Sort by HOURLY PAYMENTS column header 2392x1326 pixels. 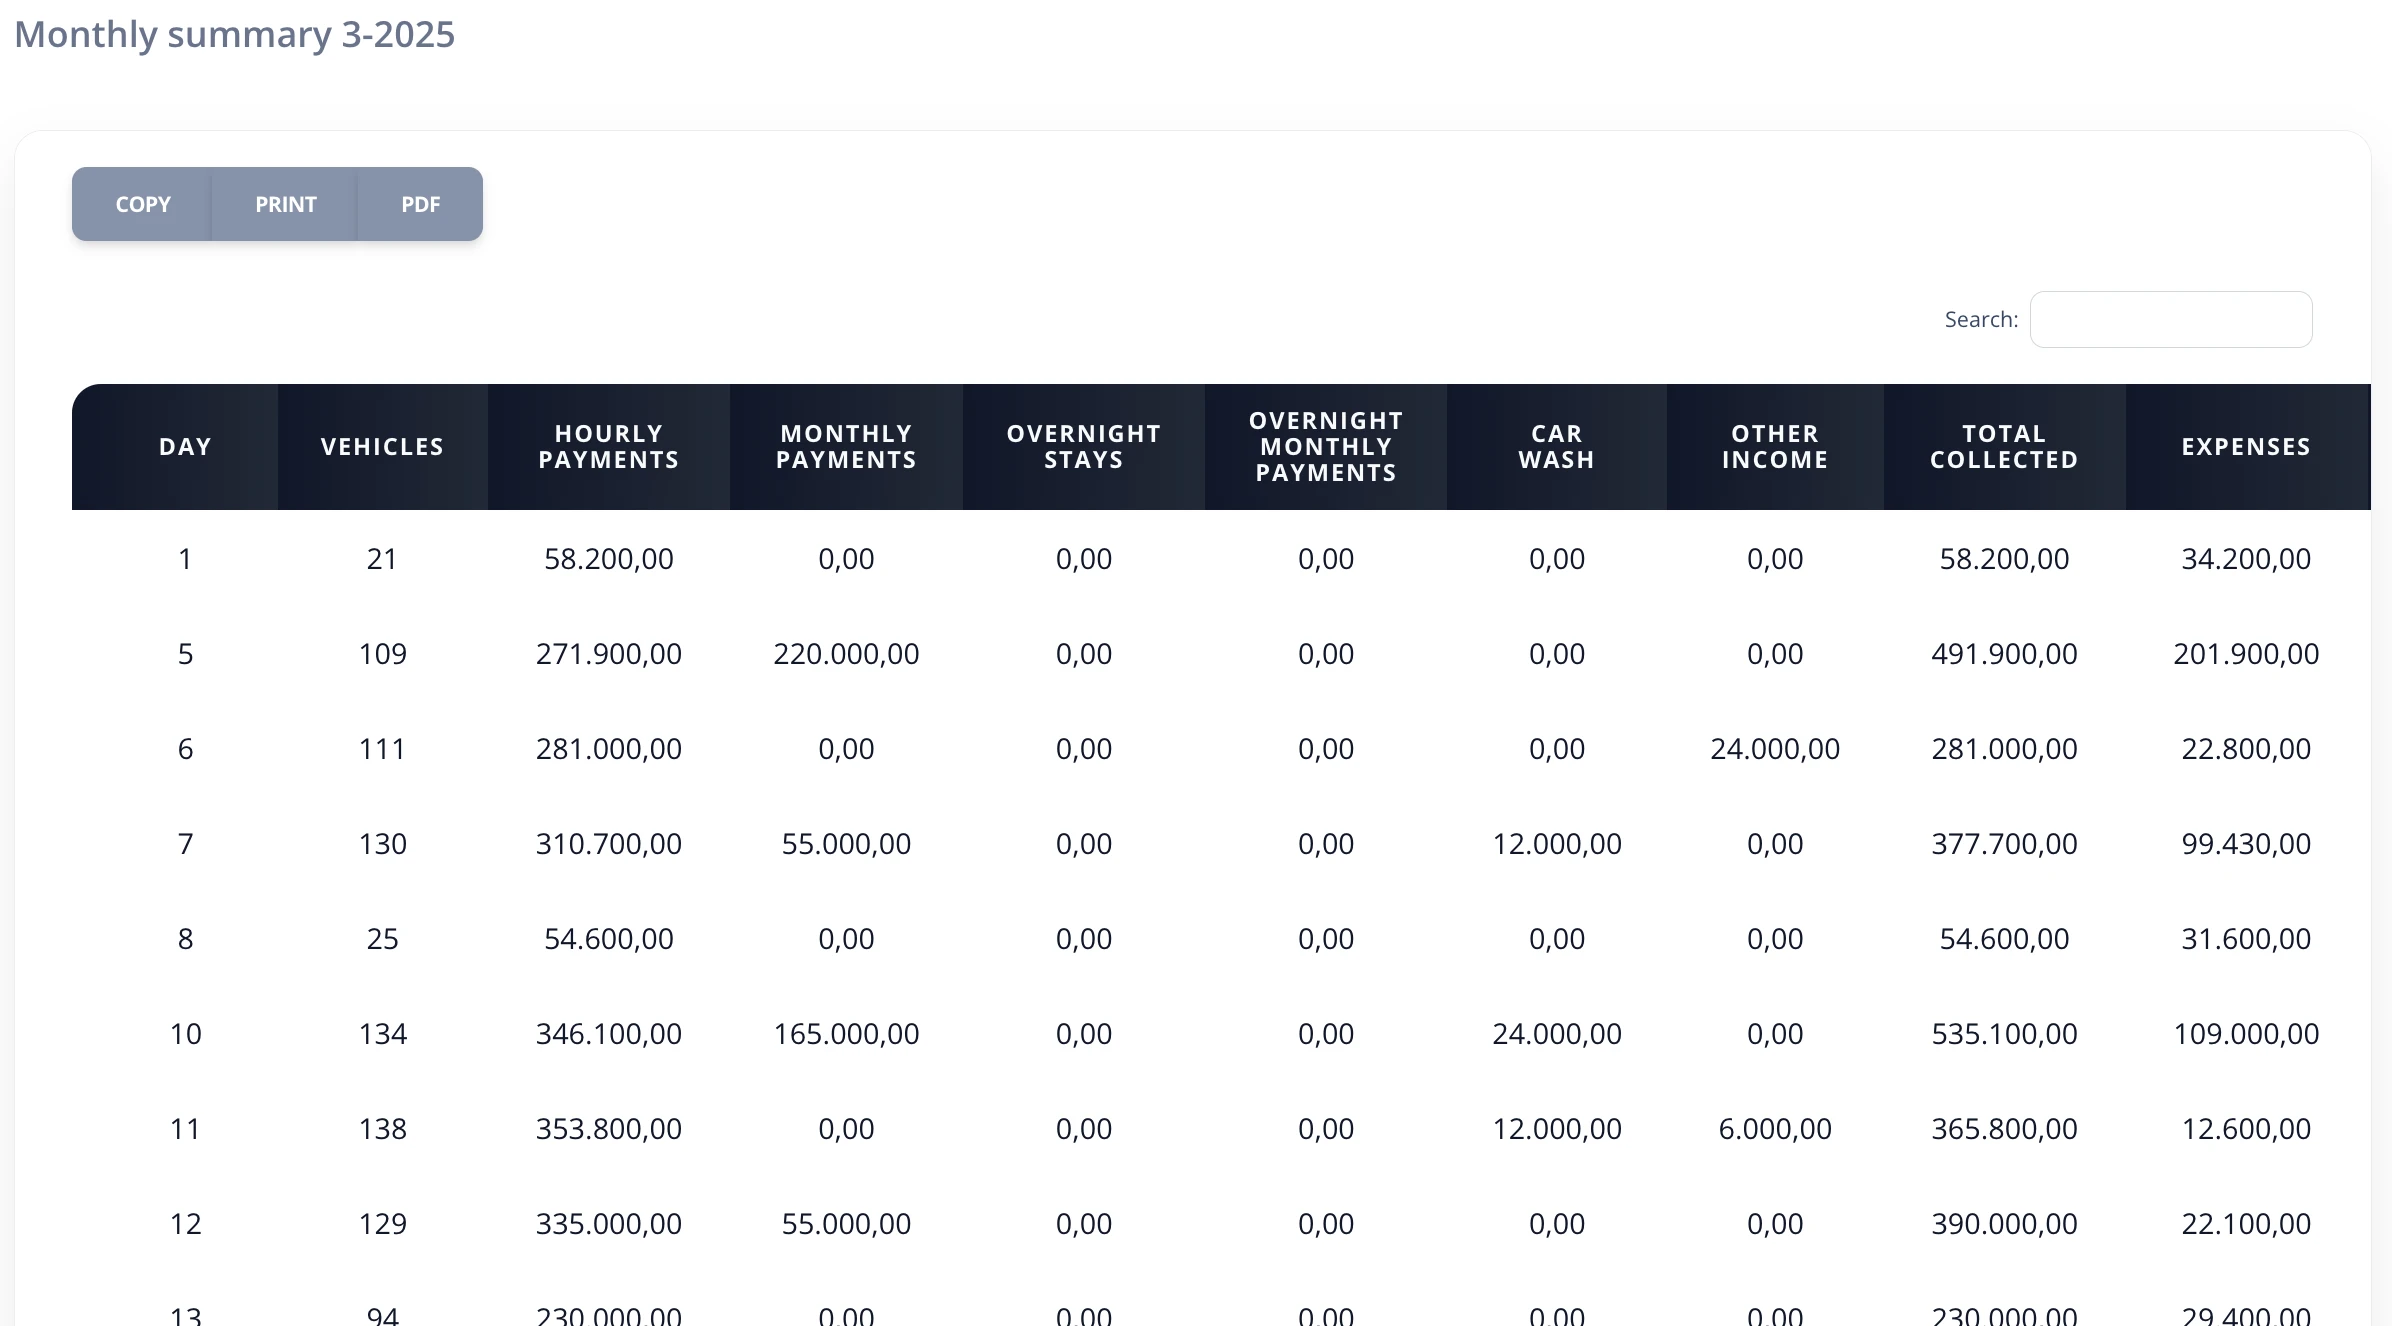pyautogui.click(x=609, y=447)
